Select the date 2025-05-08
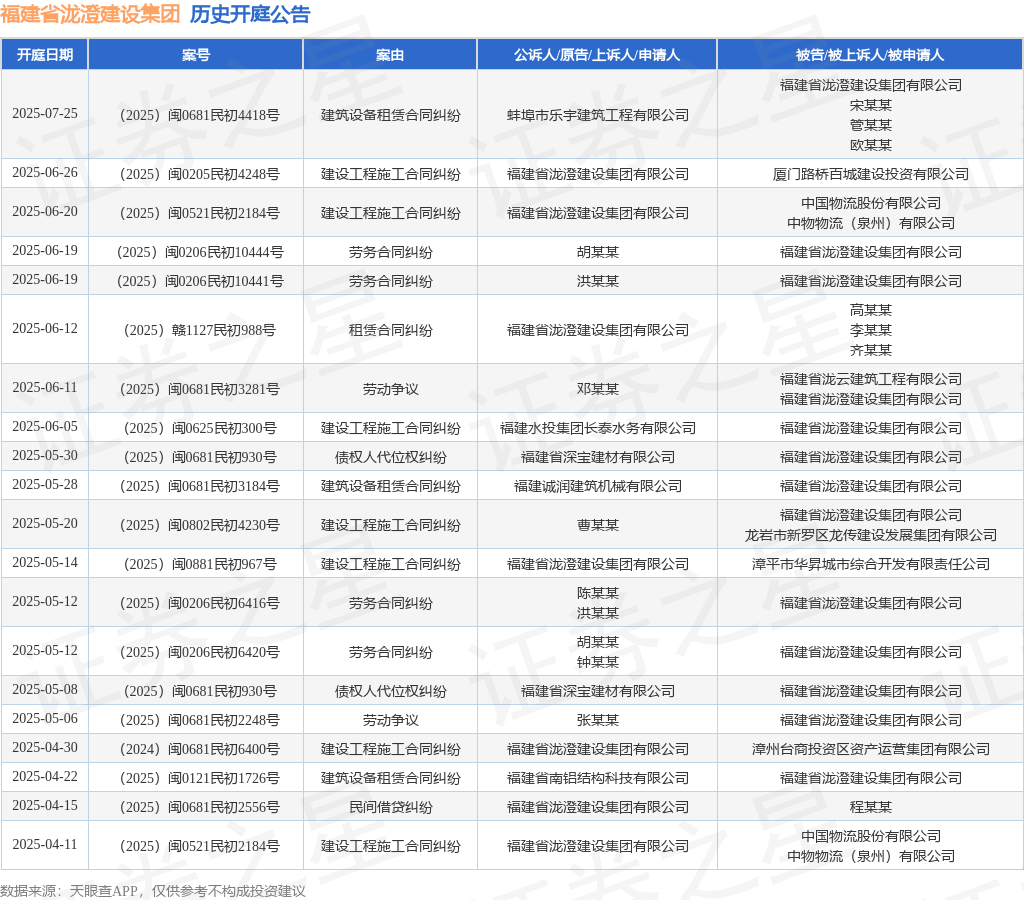This screenshot has width=1024, height=900. click(44, 690)
